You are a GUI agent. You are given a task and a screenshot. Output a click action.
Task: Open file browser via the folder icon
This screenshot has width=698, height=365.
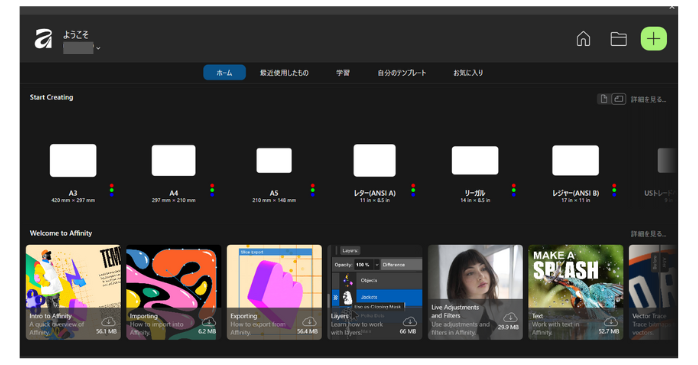coord(618,39)
